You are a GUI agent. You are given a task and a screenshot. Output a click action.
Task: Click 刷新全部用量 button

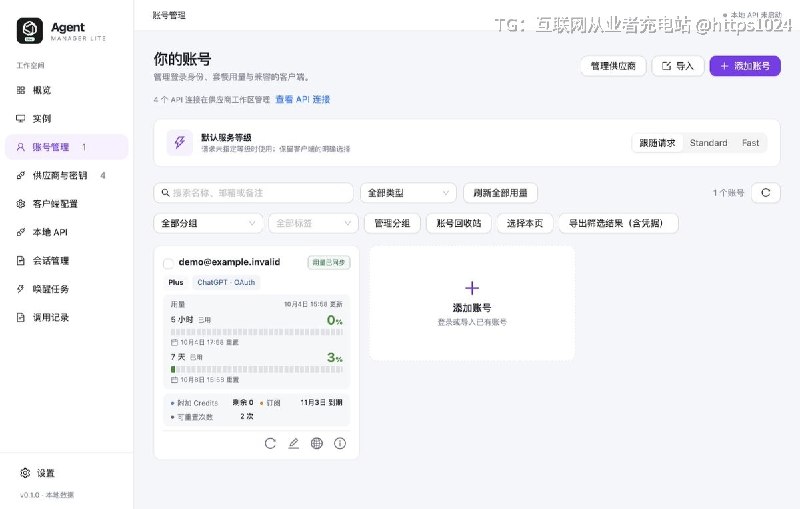(500, 193)
